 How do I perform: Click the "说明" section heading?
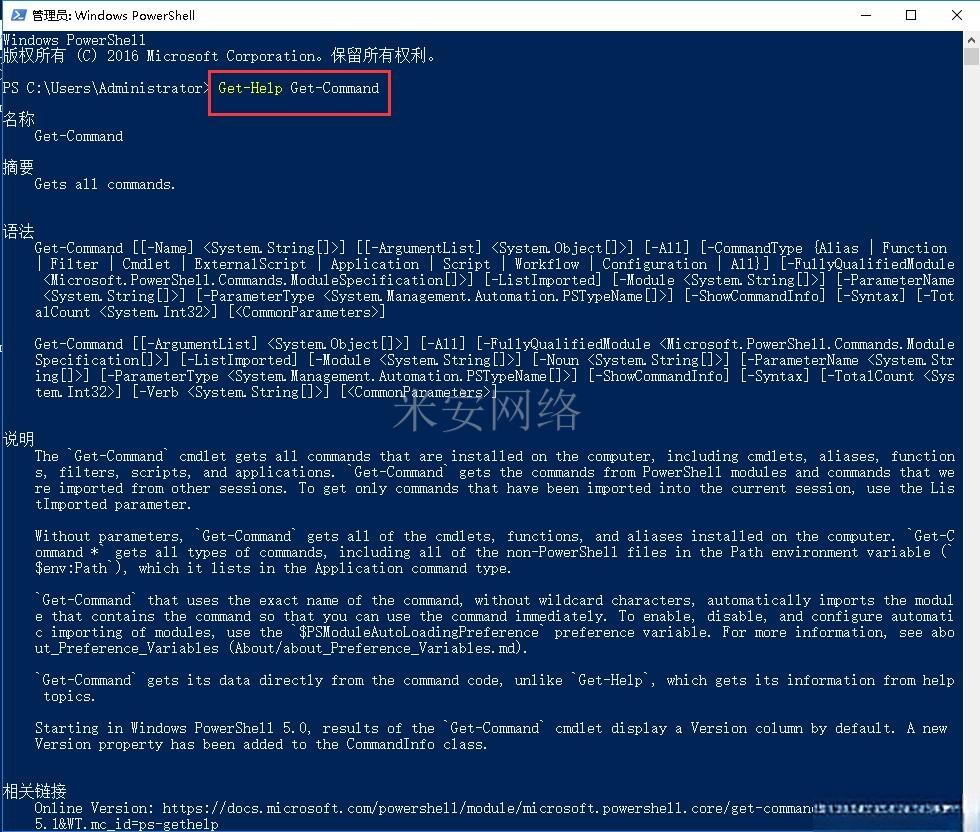pyautogui.click(x=18, y=439)
